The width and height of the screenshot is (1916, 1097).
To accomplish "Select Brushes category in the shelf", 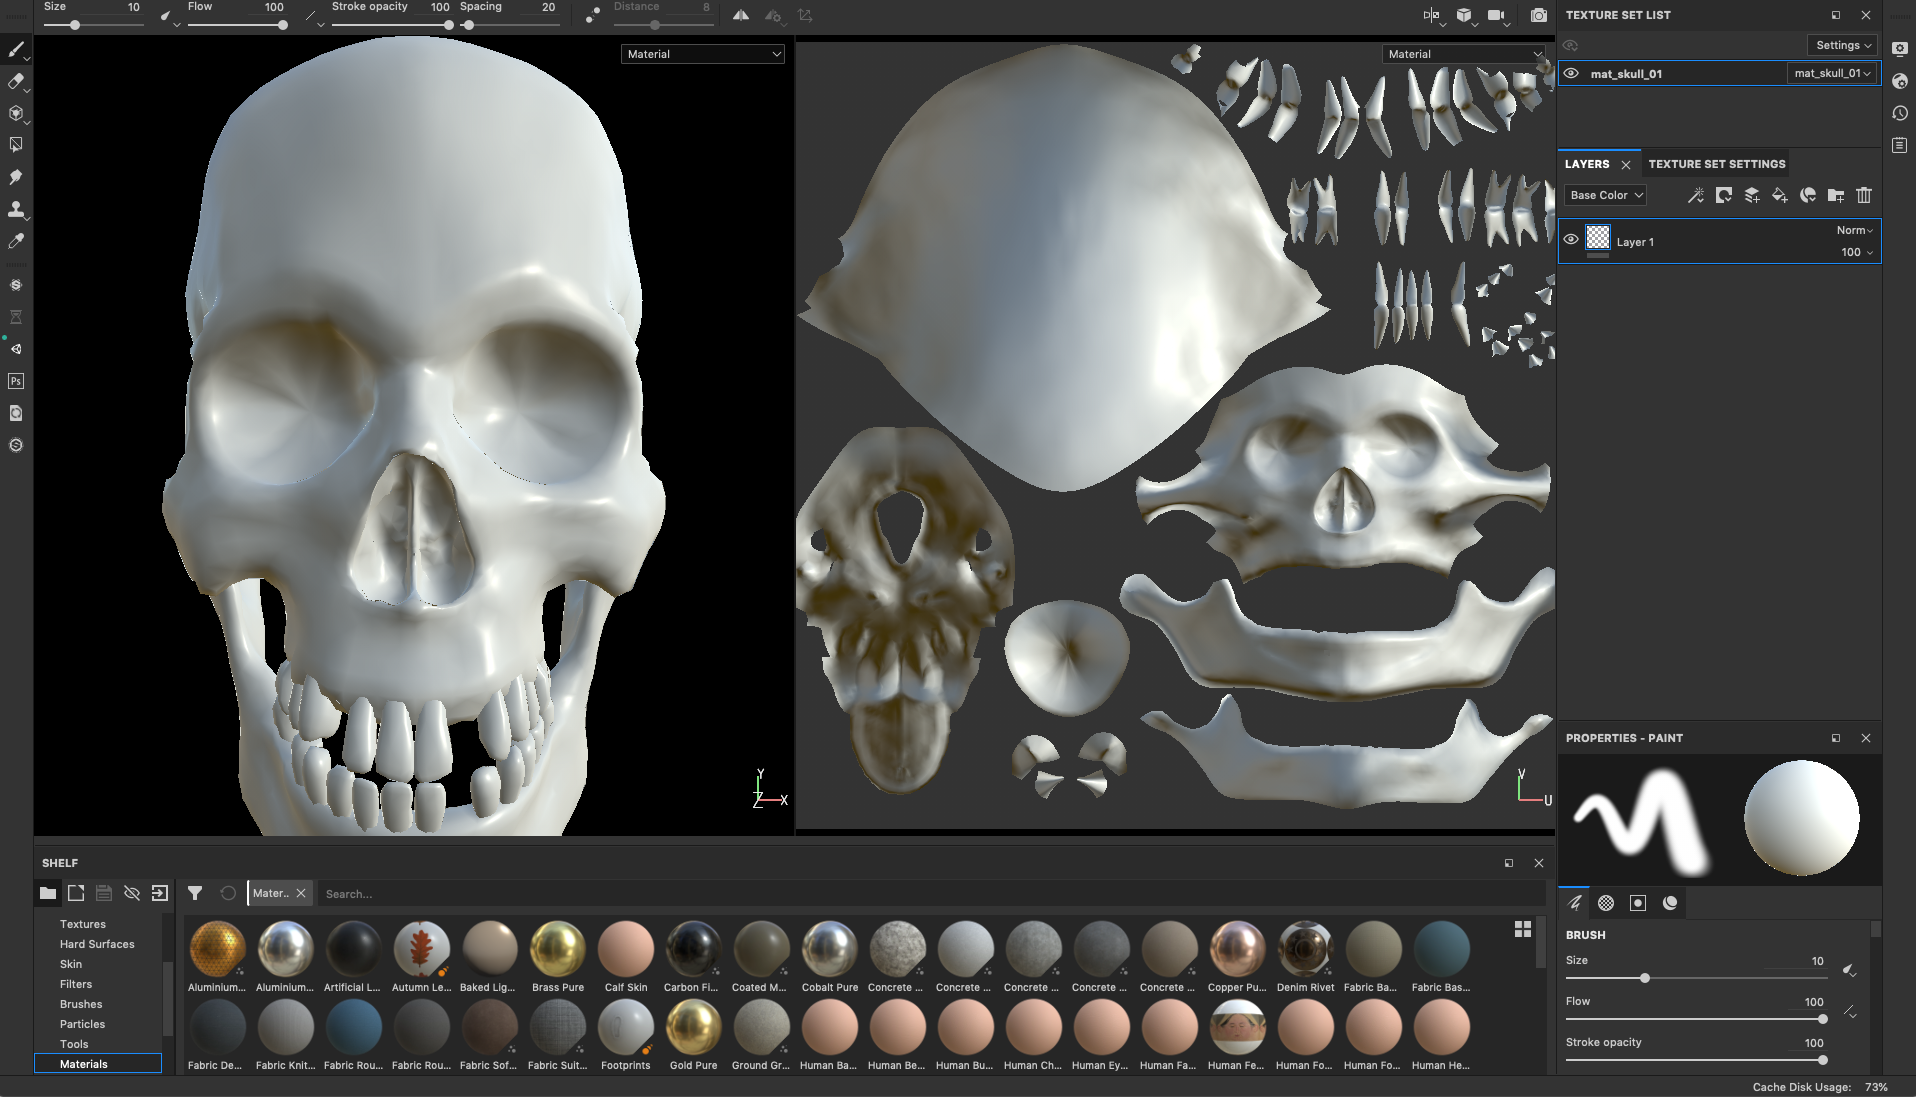I will tap(81, 1004).
